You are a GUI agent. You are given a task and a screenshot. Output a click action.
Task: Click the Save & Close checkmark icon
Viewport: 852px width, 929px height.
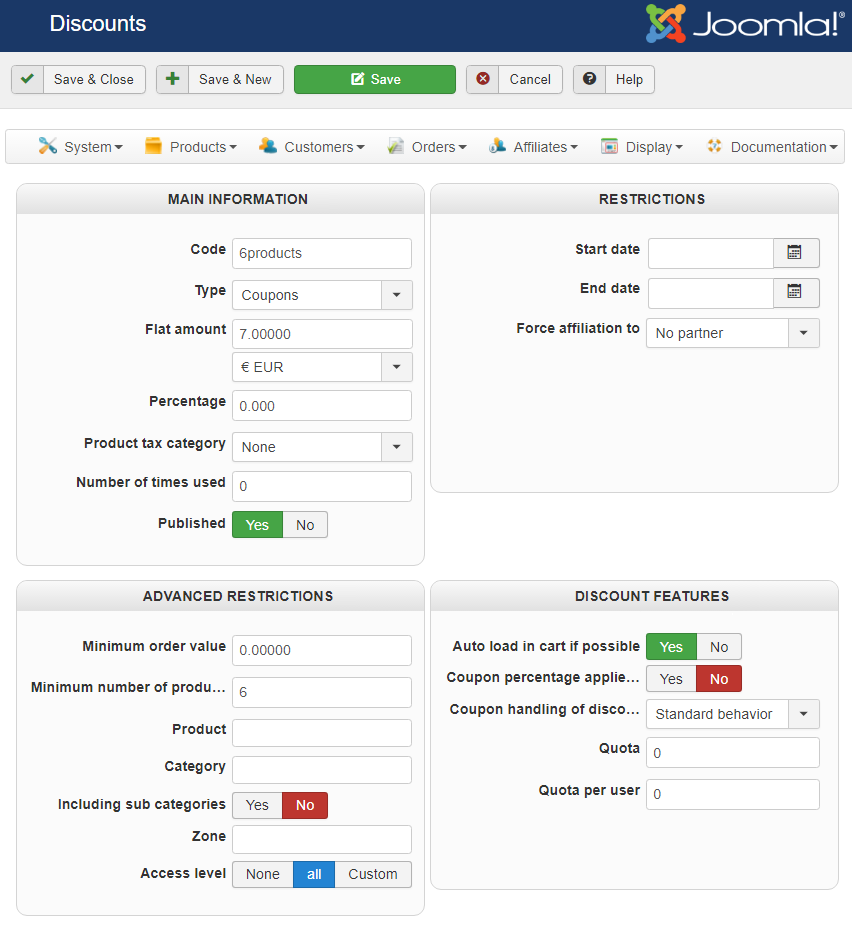point(28,79)
